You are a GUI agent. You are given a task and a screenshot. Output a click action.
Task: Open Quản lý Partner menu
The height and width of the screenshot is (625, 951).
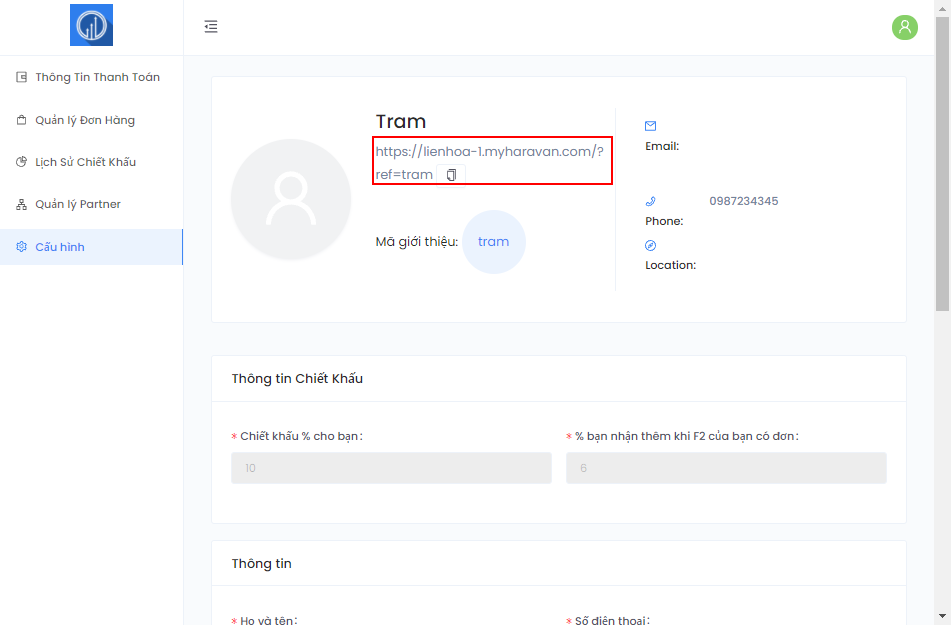pos(91,204)
